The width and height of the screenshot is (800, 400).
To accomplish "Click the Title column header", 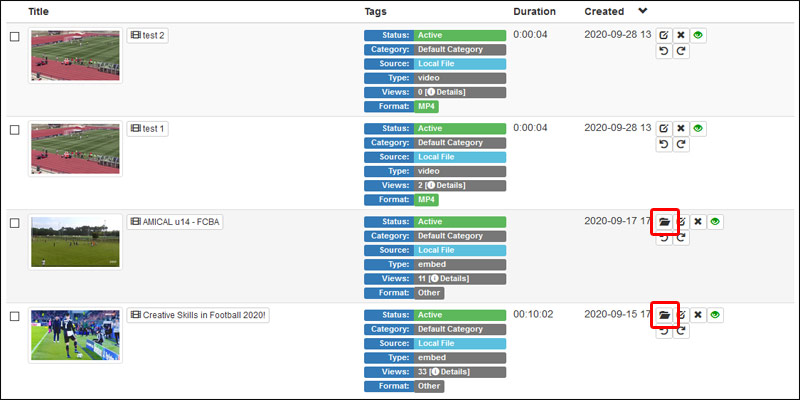I will 39,11.
